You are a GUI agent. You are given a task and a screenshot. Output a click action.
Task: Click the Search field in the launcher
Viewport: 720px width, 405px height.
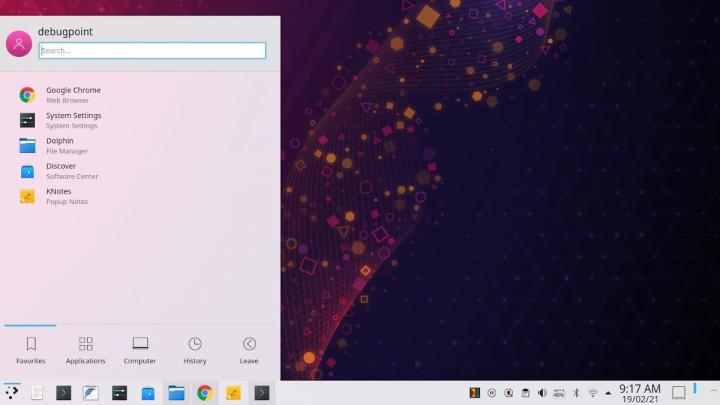tap(152, 50)
